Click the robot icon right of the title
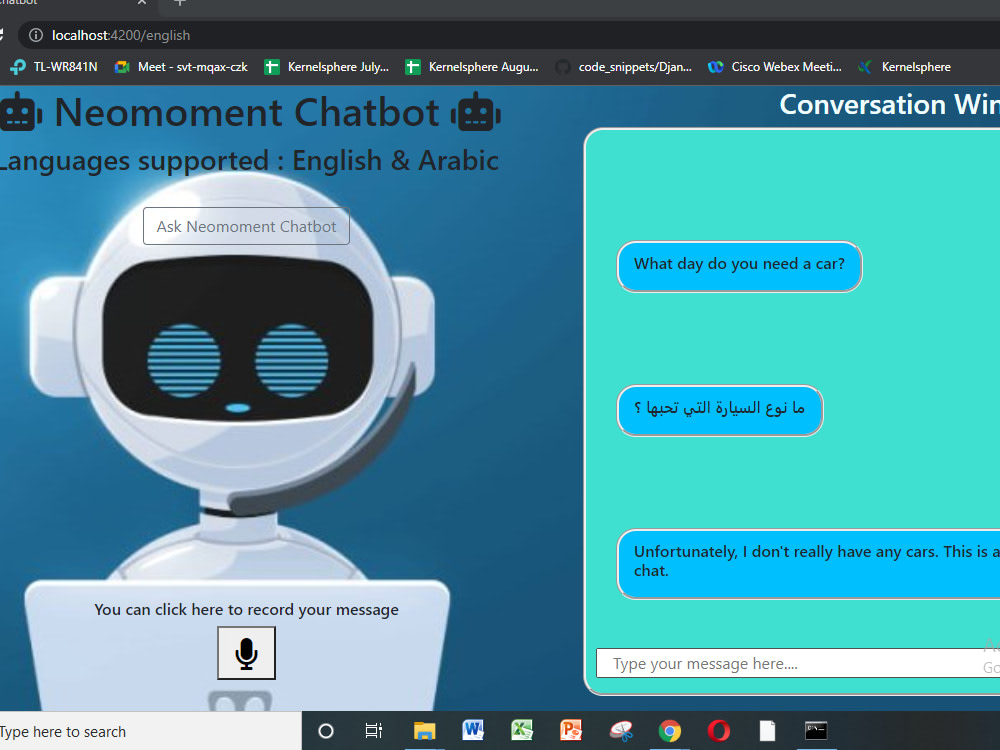Viewport: 1000px width, 750px height. pos(477,112)
